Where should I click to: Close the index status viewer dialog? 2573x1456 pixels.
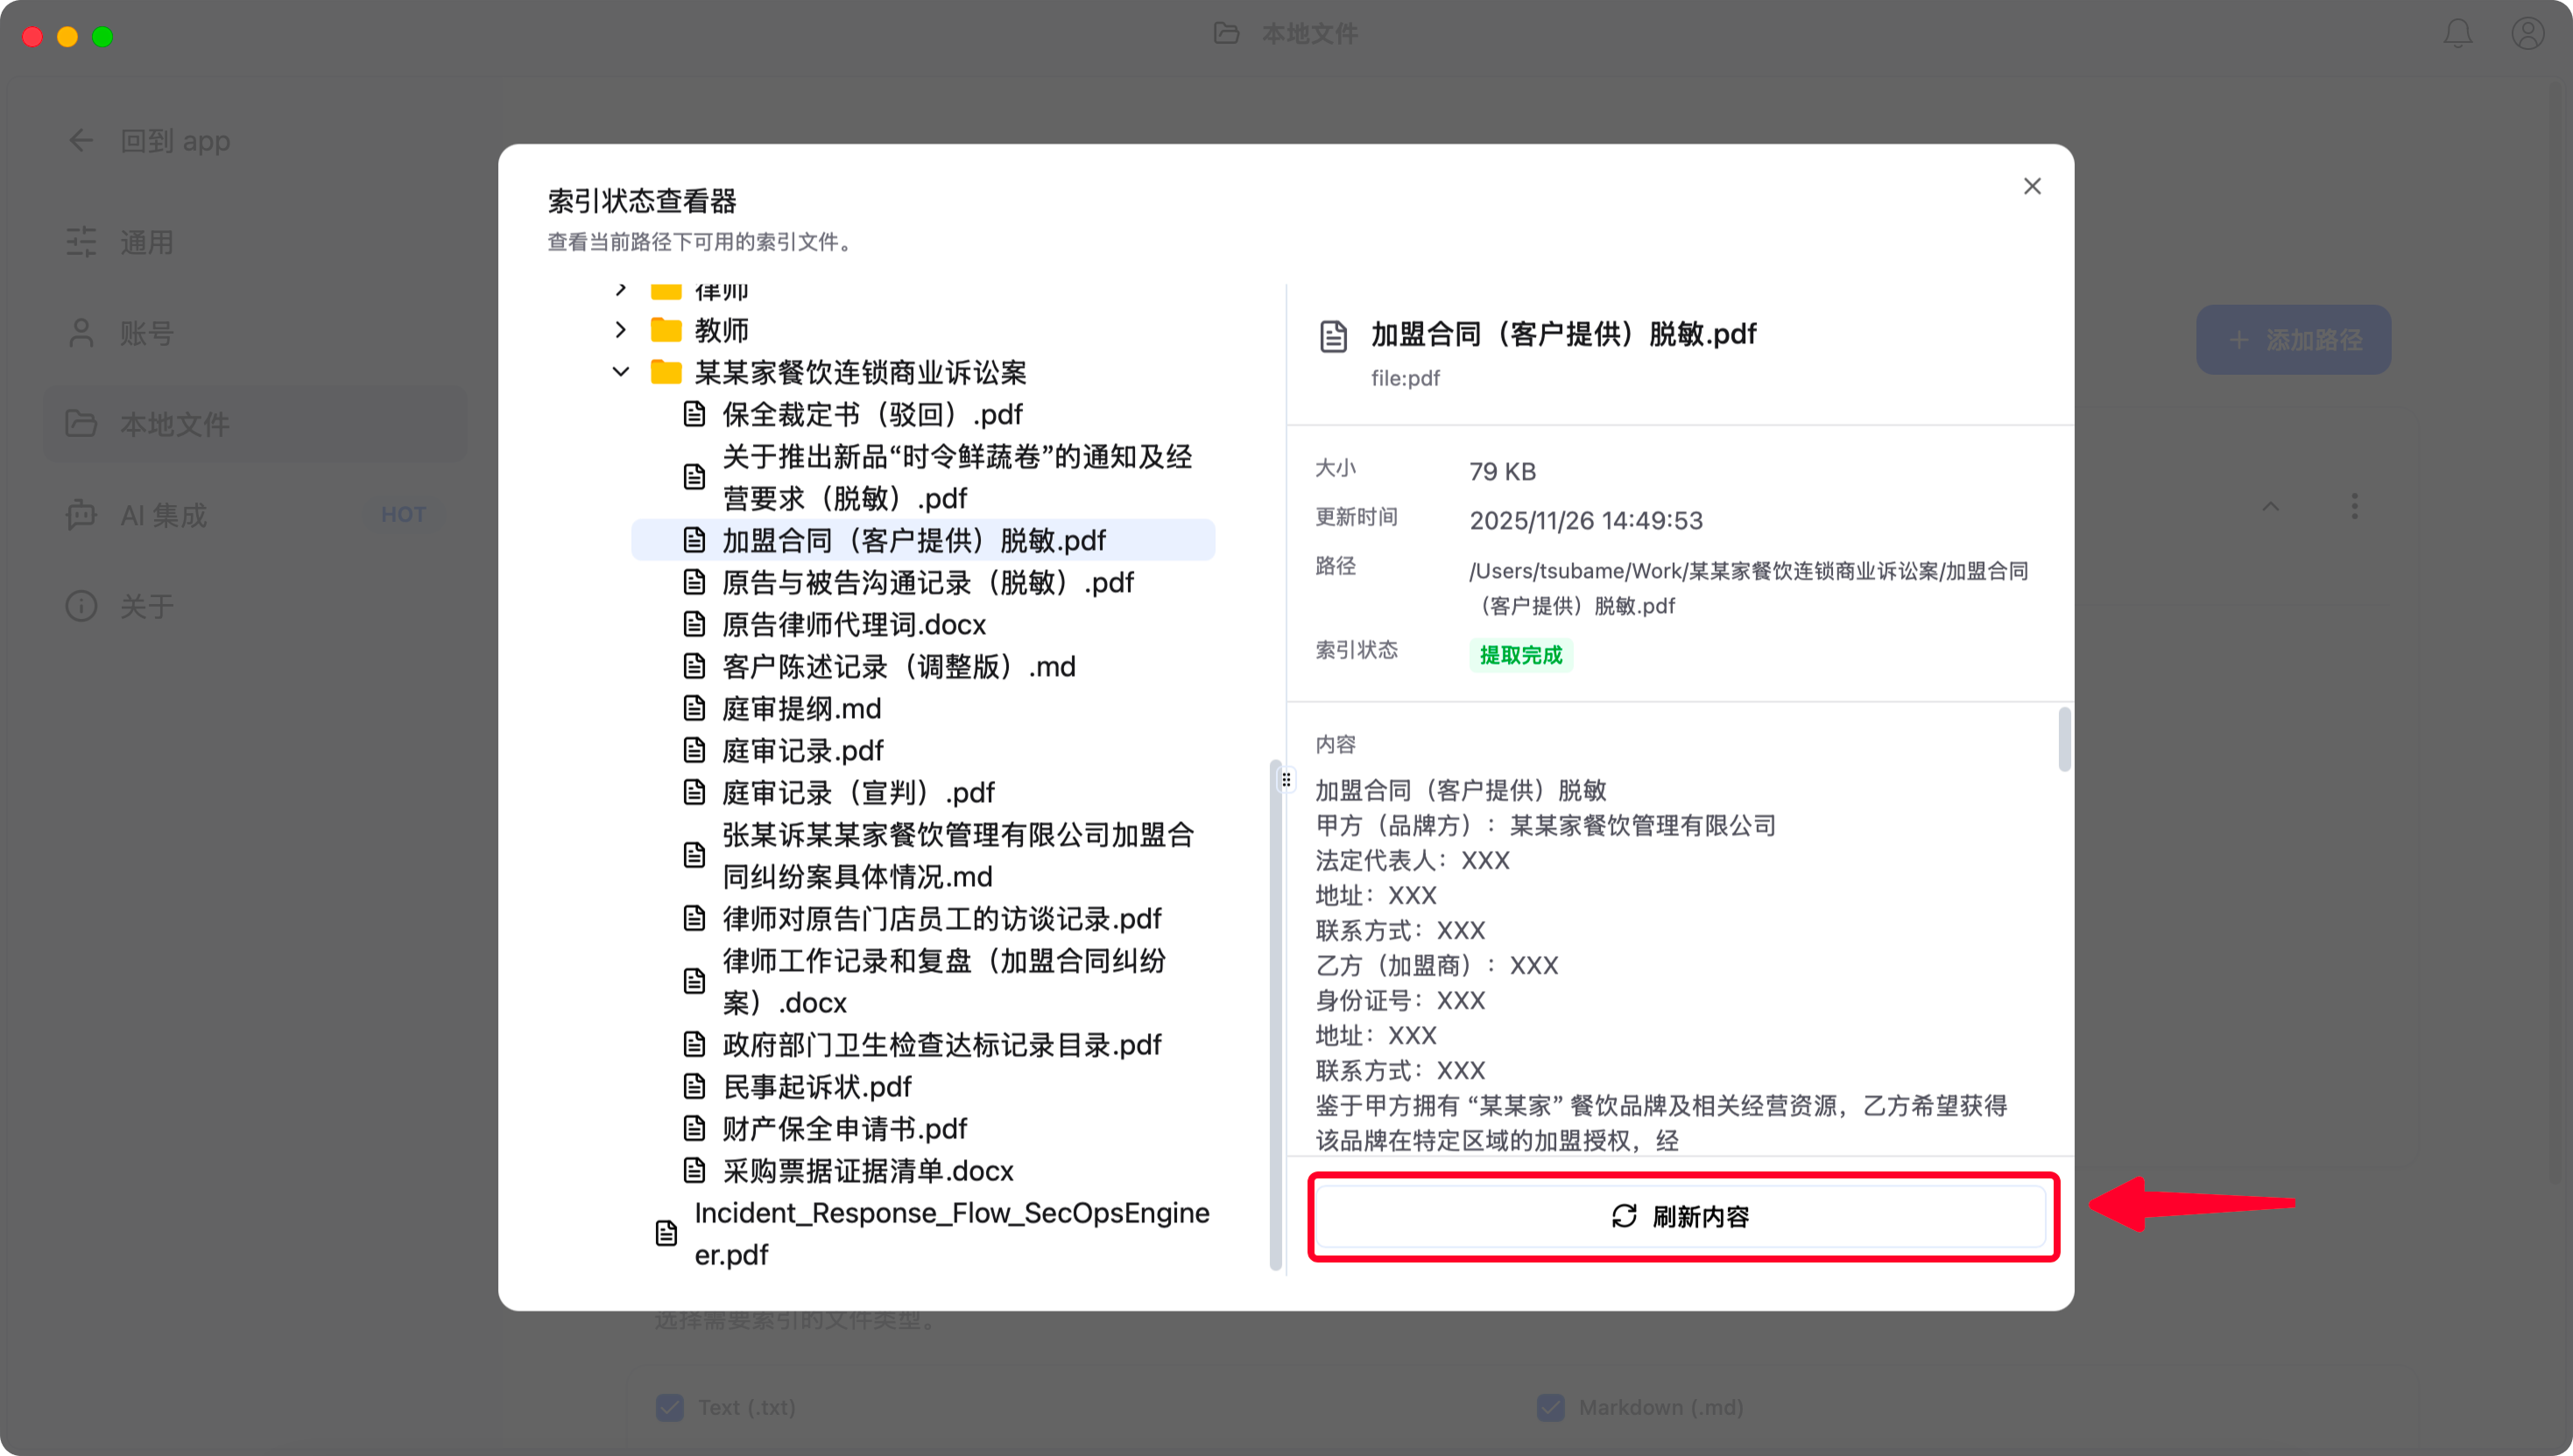(2032, 186)
